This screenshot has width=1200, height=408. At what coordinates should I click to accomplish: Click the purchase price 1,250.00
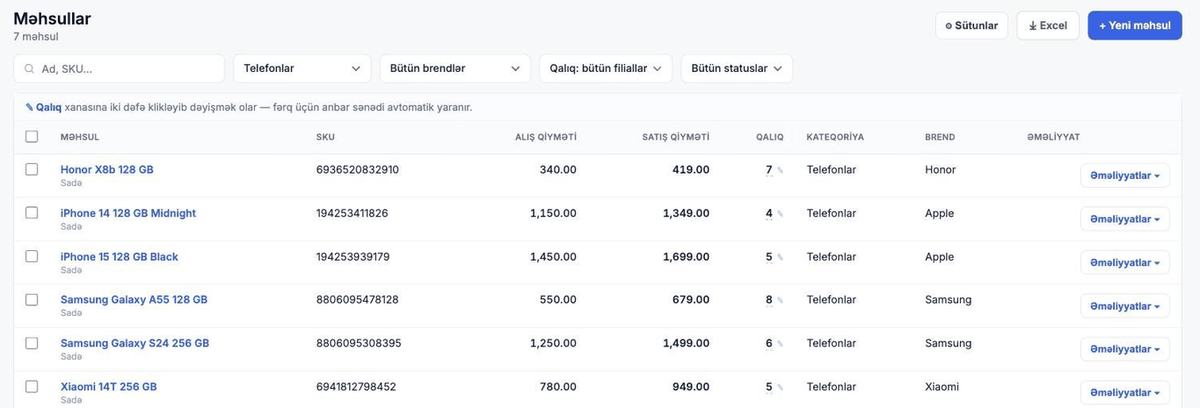pyautogui.click(x=553, y=343)
